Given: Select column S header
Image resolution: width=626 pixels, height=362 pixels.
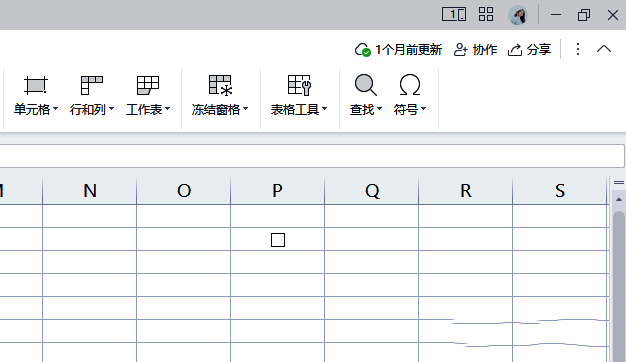Looking at the screenshot, I should 560,191.
